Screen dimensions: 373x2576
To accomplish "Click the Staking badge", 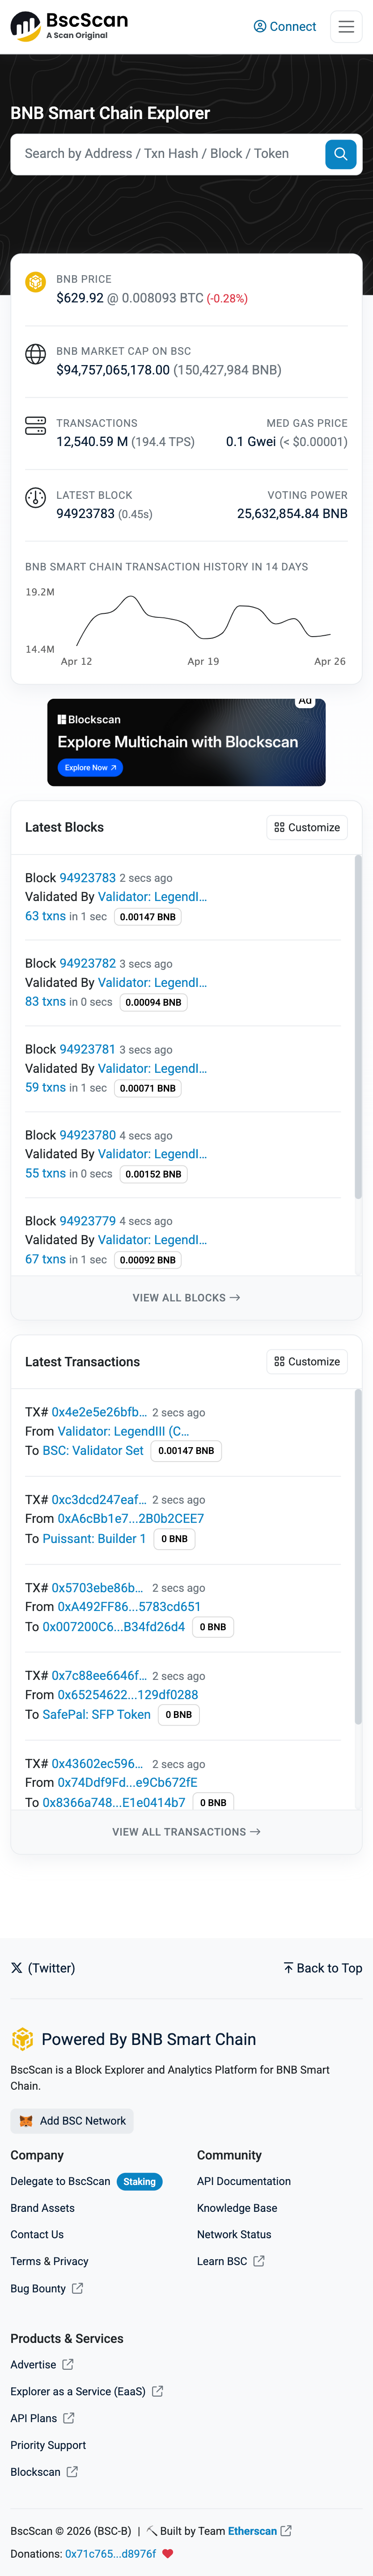I will [139, 2181].
